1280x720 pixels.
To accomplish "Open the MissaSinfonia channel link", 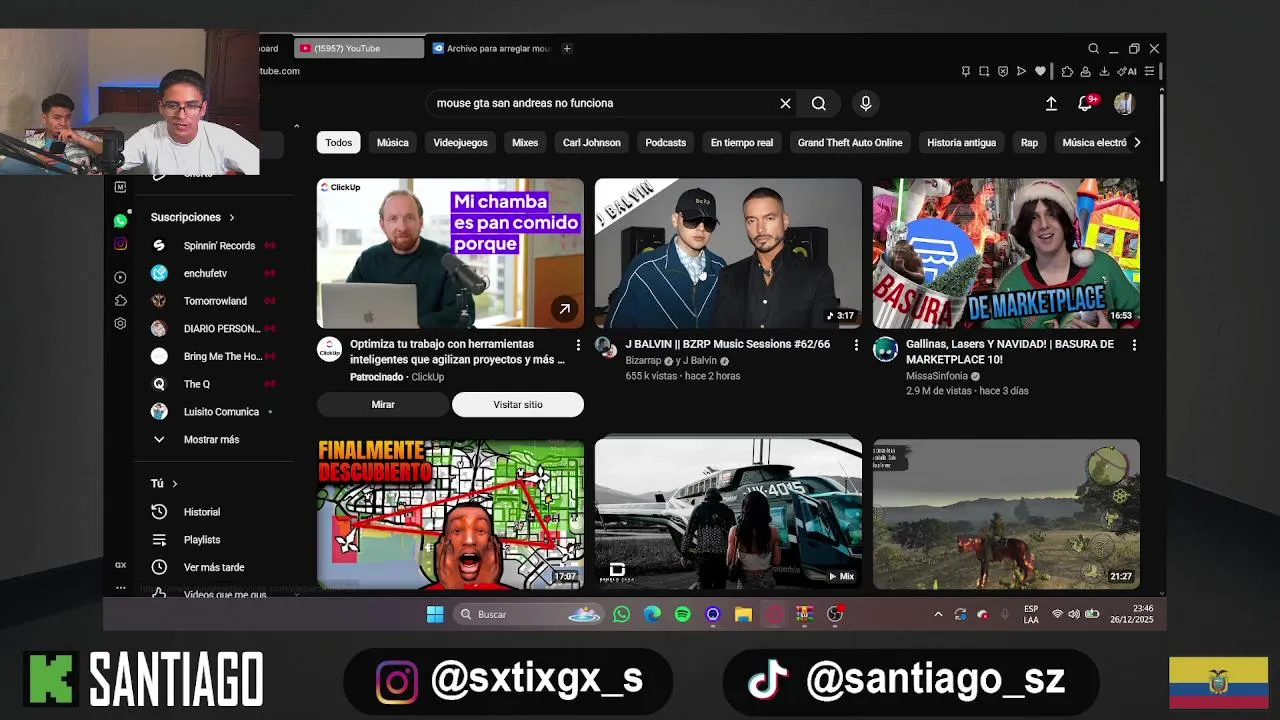I will coord(937,376).
